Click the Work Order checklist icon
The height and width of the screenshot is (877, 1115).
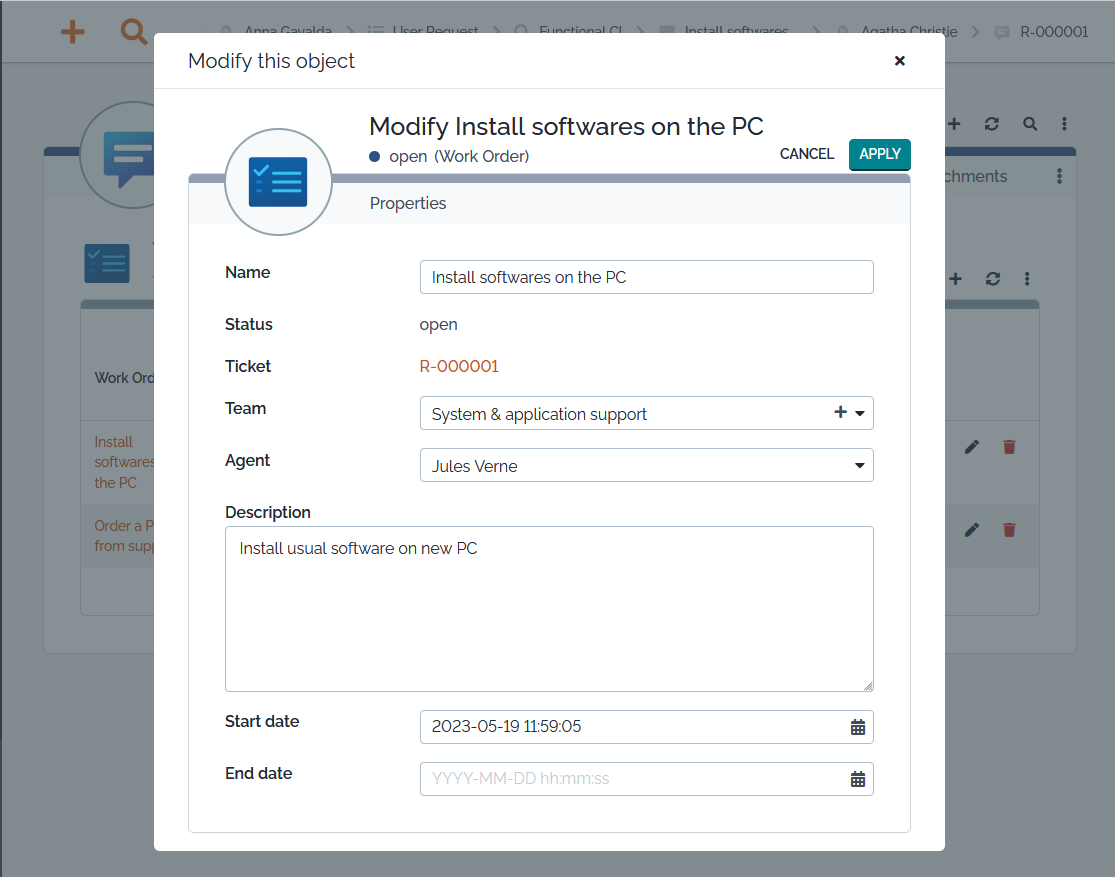tap(277, 182)
